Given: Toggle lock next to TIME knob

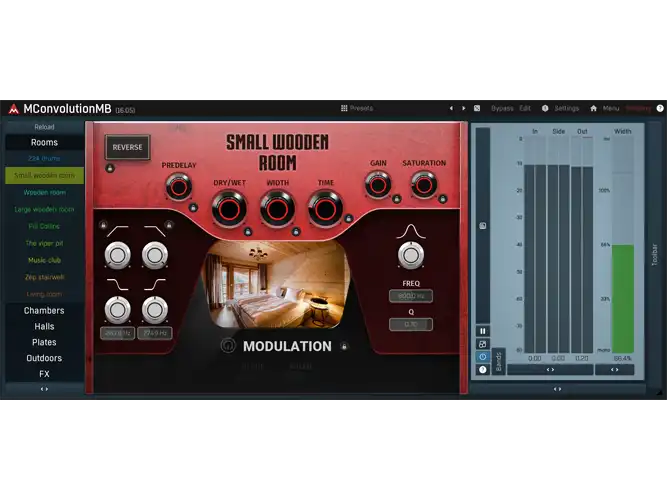Looking at the screenshot, I should 348,219.
